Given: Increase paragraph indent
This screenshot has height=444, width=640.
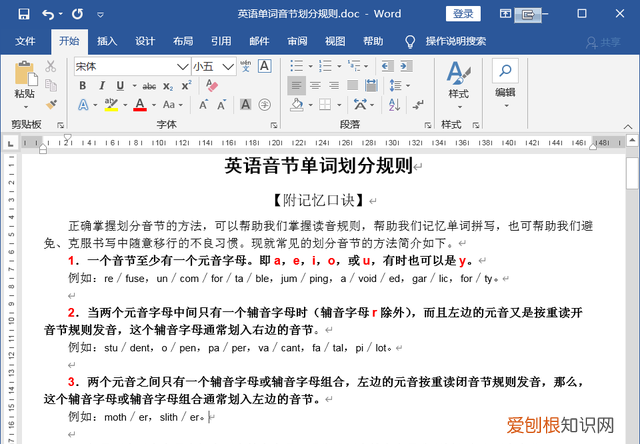Looking at the screenshot, I should coord(406,66).
